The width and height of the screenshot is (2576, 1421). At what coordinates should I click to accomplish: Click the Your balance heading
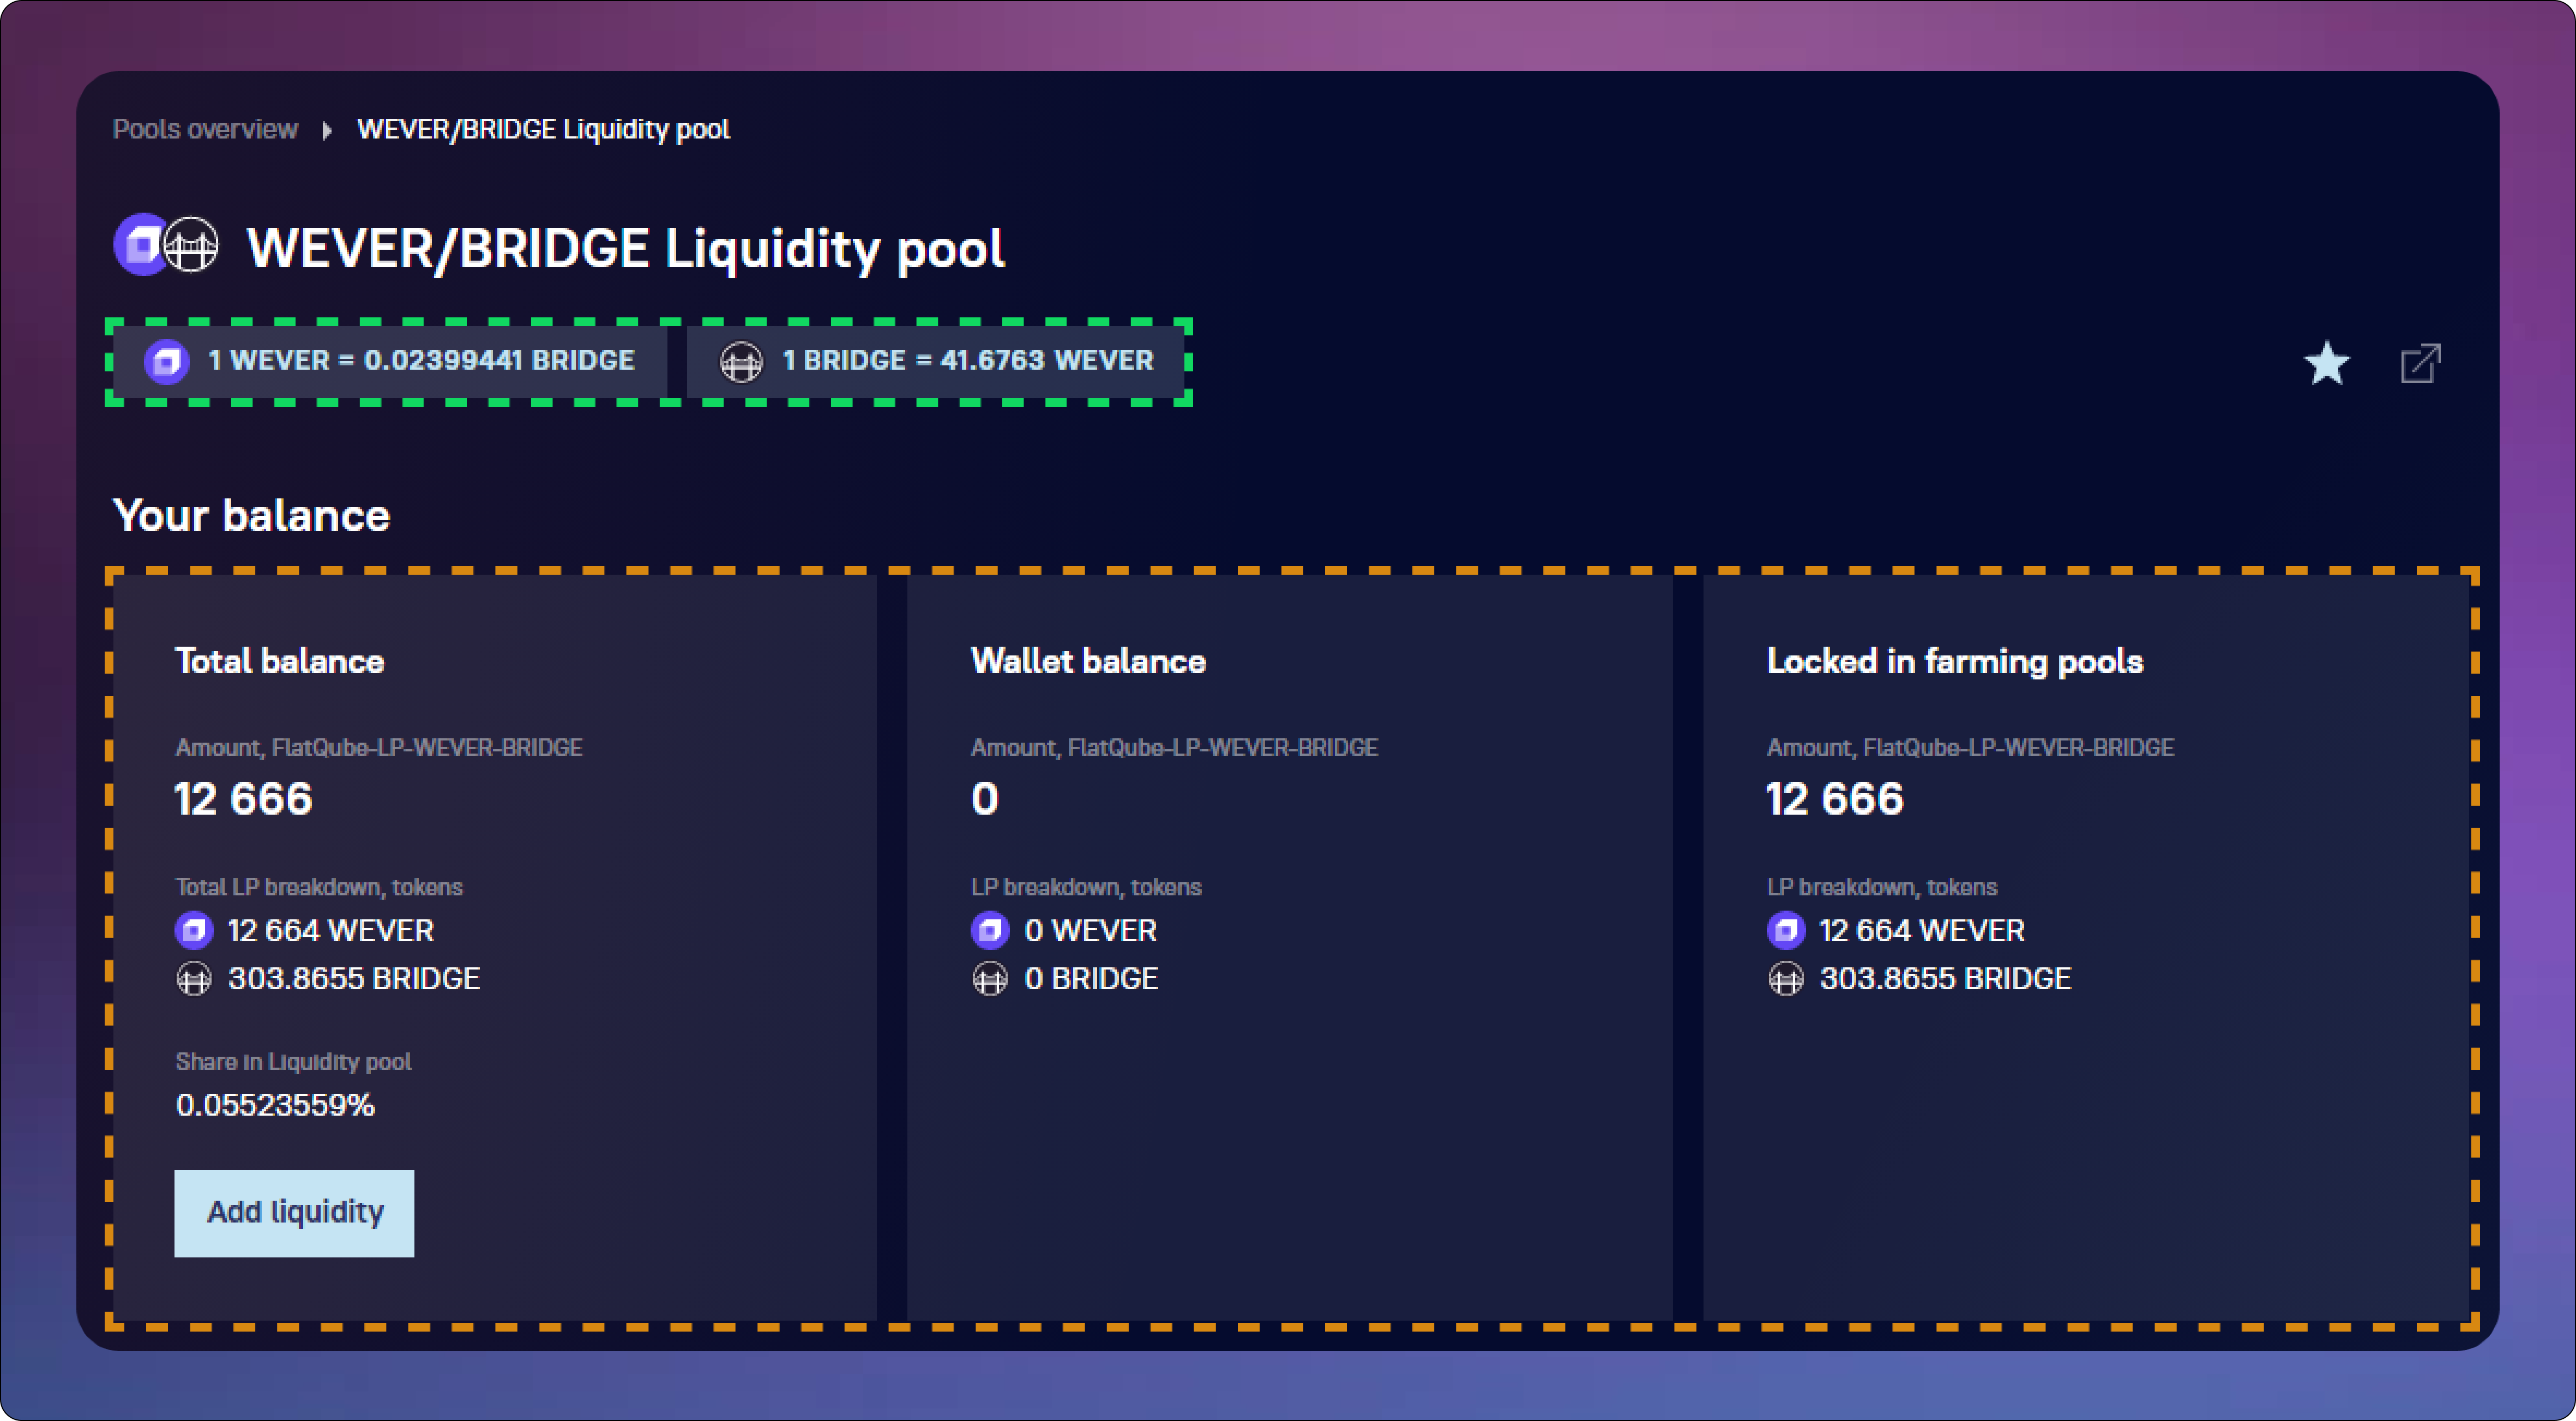[252, 516]
